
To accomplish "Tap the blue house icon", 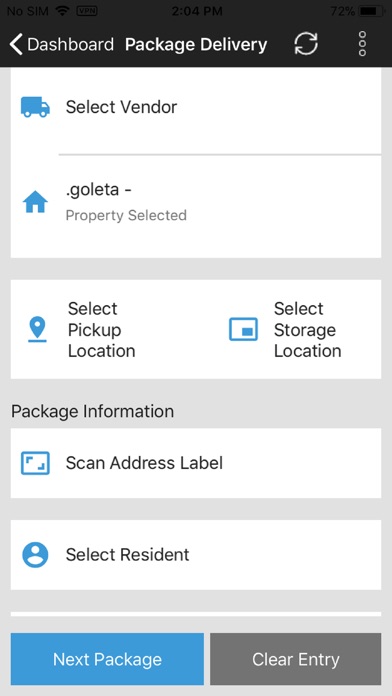I will pyautogui.click(x=35, y=202).
